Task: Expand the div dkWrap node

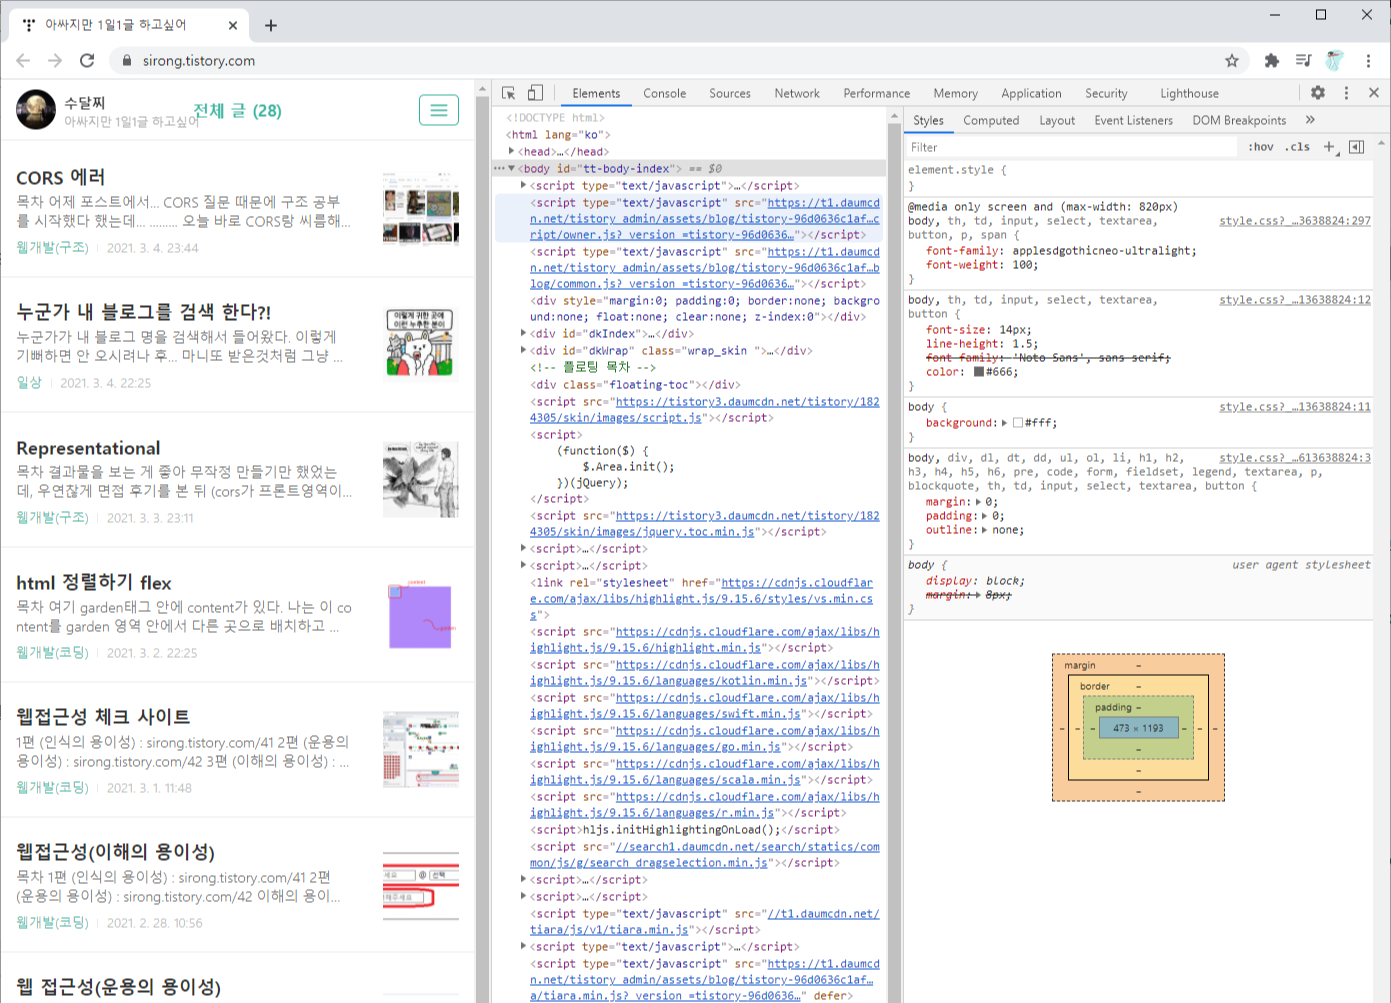Action: [x=523, y=350]
